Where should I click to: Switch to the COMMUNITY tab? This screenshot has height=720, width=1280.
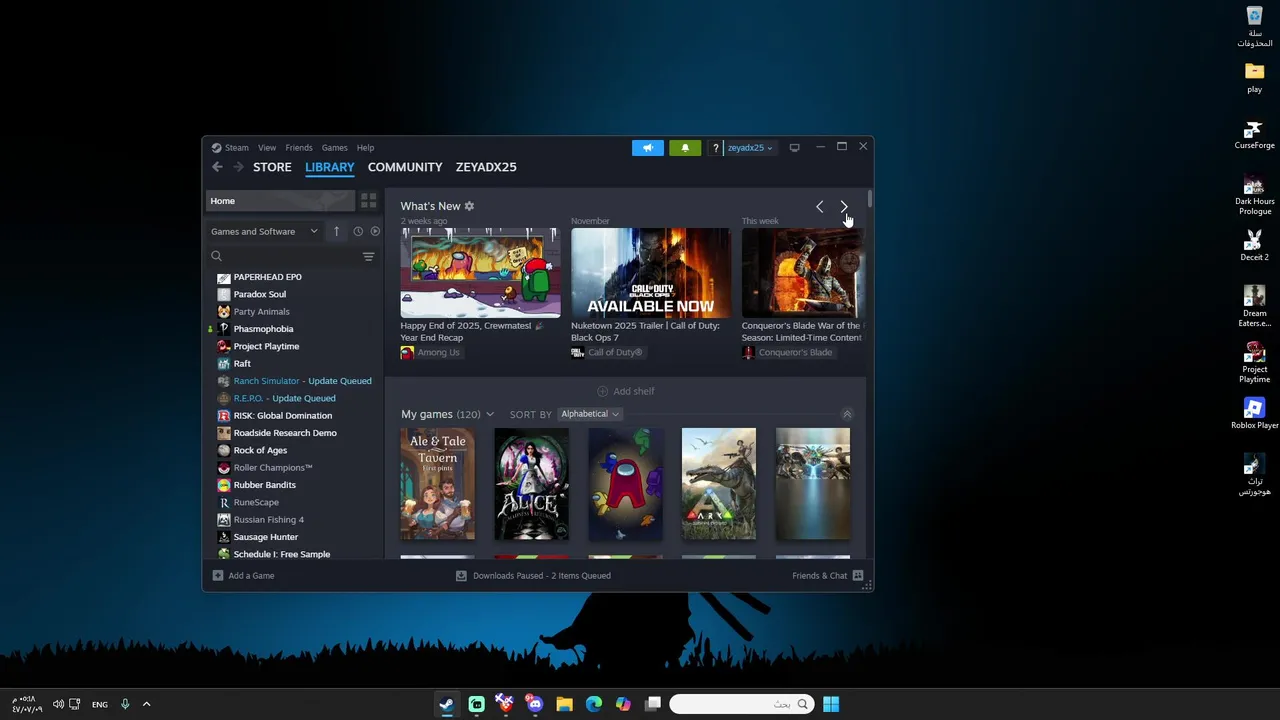(x=405, y=167)
